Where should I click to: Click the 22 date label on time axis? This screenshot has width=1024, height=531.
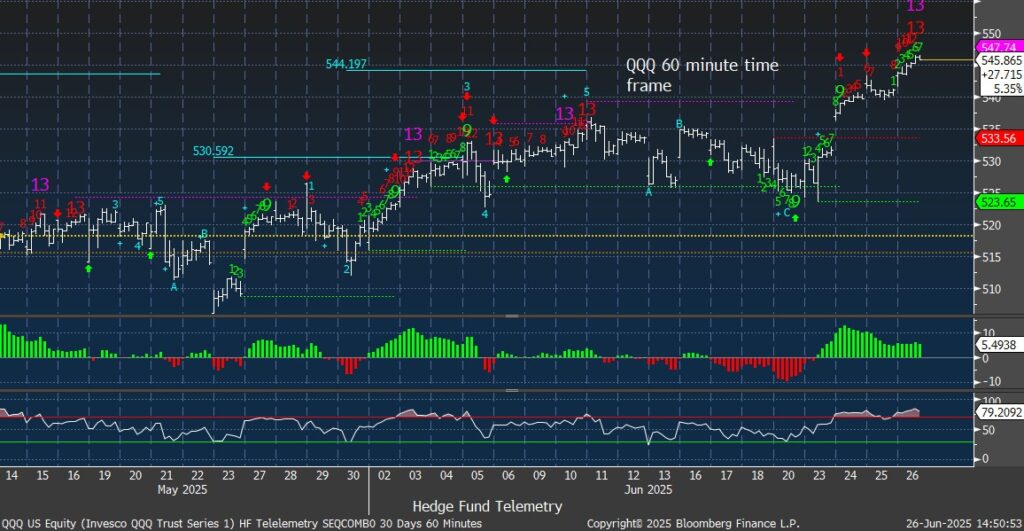[197, 475]
